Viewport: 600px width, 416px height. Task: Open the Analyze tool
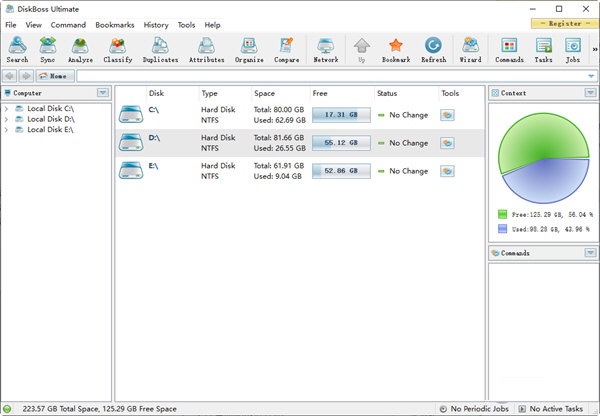tap(80, 50)
